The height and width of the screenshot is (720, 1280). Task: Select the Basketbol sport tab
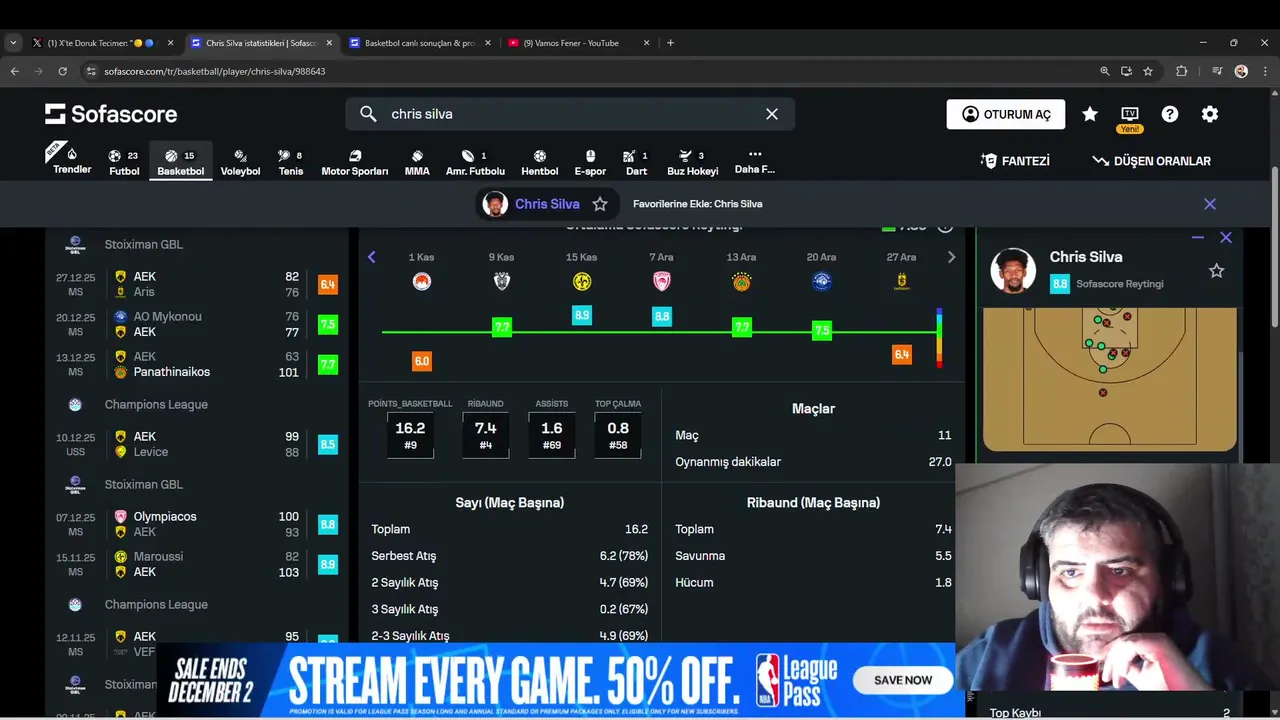click(180, 162)
